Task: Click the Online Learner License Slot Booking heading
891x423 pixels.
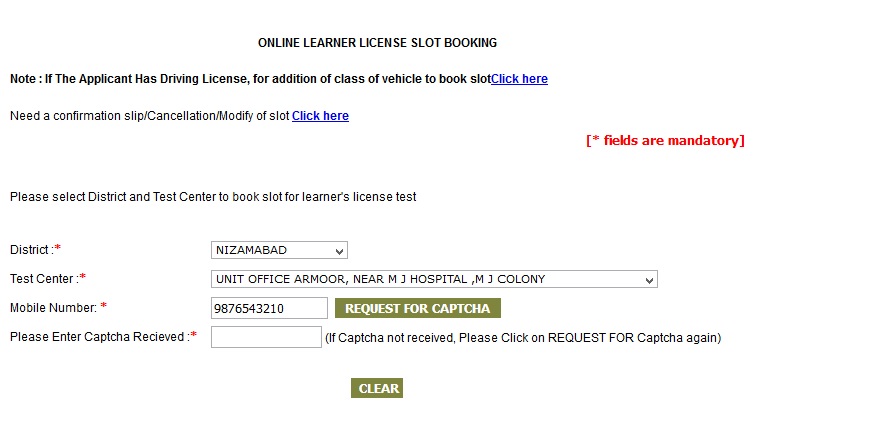Action: coord(377,43)
